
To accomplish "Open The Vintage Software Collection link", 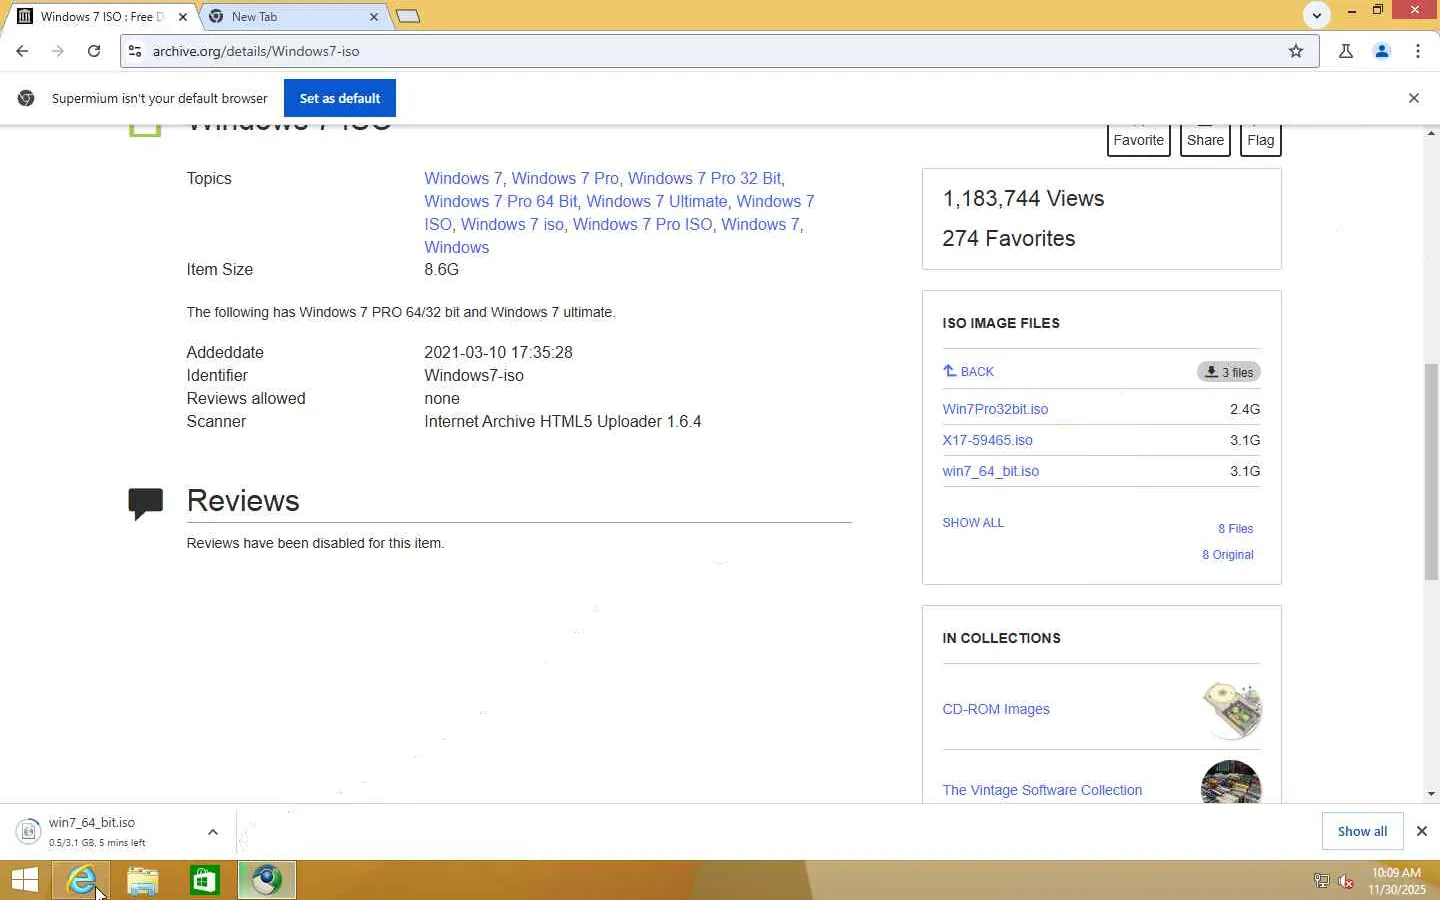I will coord(1042,790).
